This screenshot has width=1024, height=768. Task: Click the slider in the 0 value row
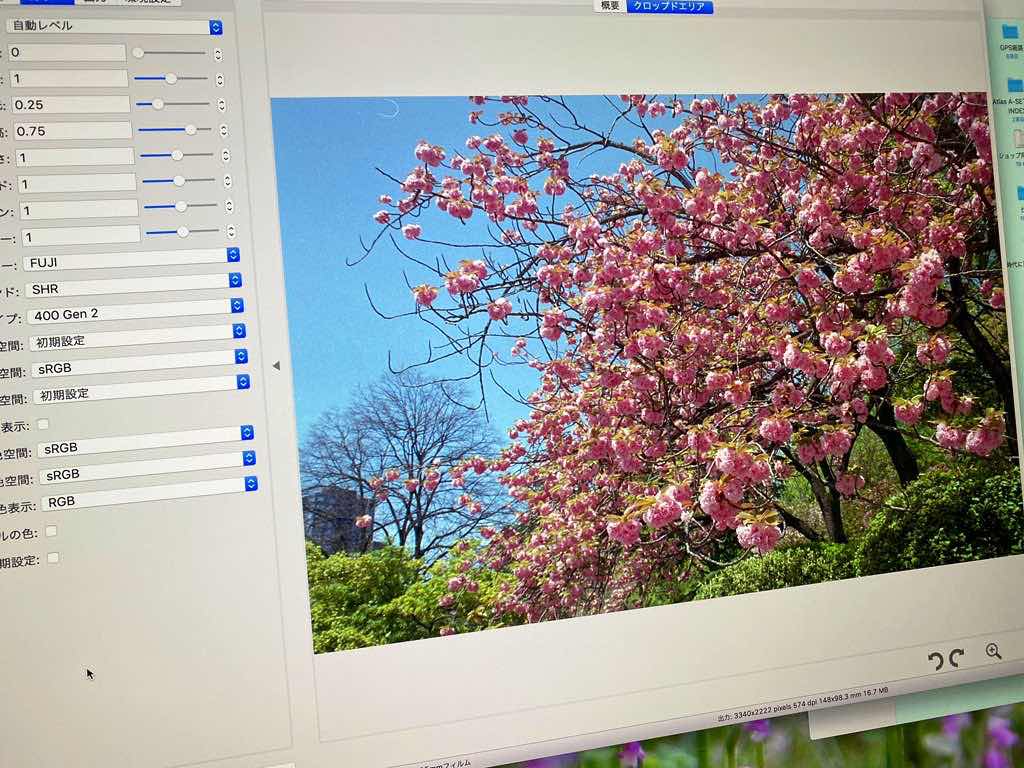(x=169, y=52)
